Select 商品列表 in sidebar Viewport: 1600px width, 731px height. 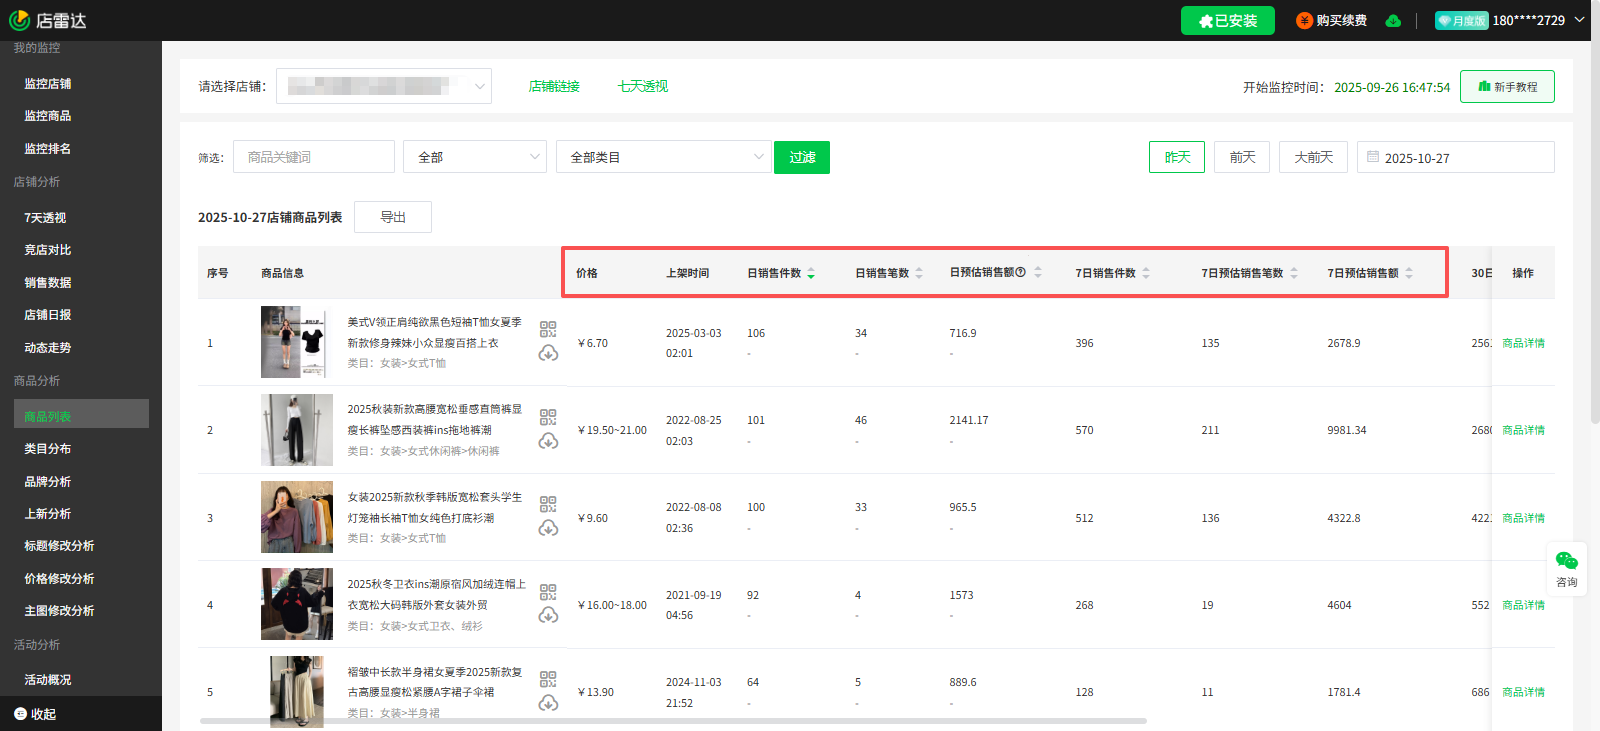tap(81, 414)
